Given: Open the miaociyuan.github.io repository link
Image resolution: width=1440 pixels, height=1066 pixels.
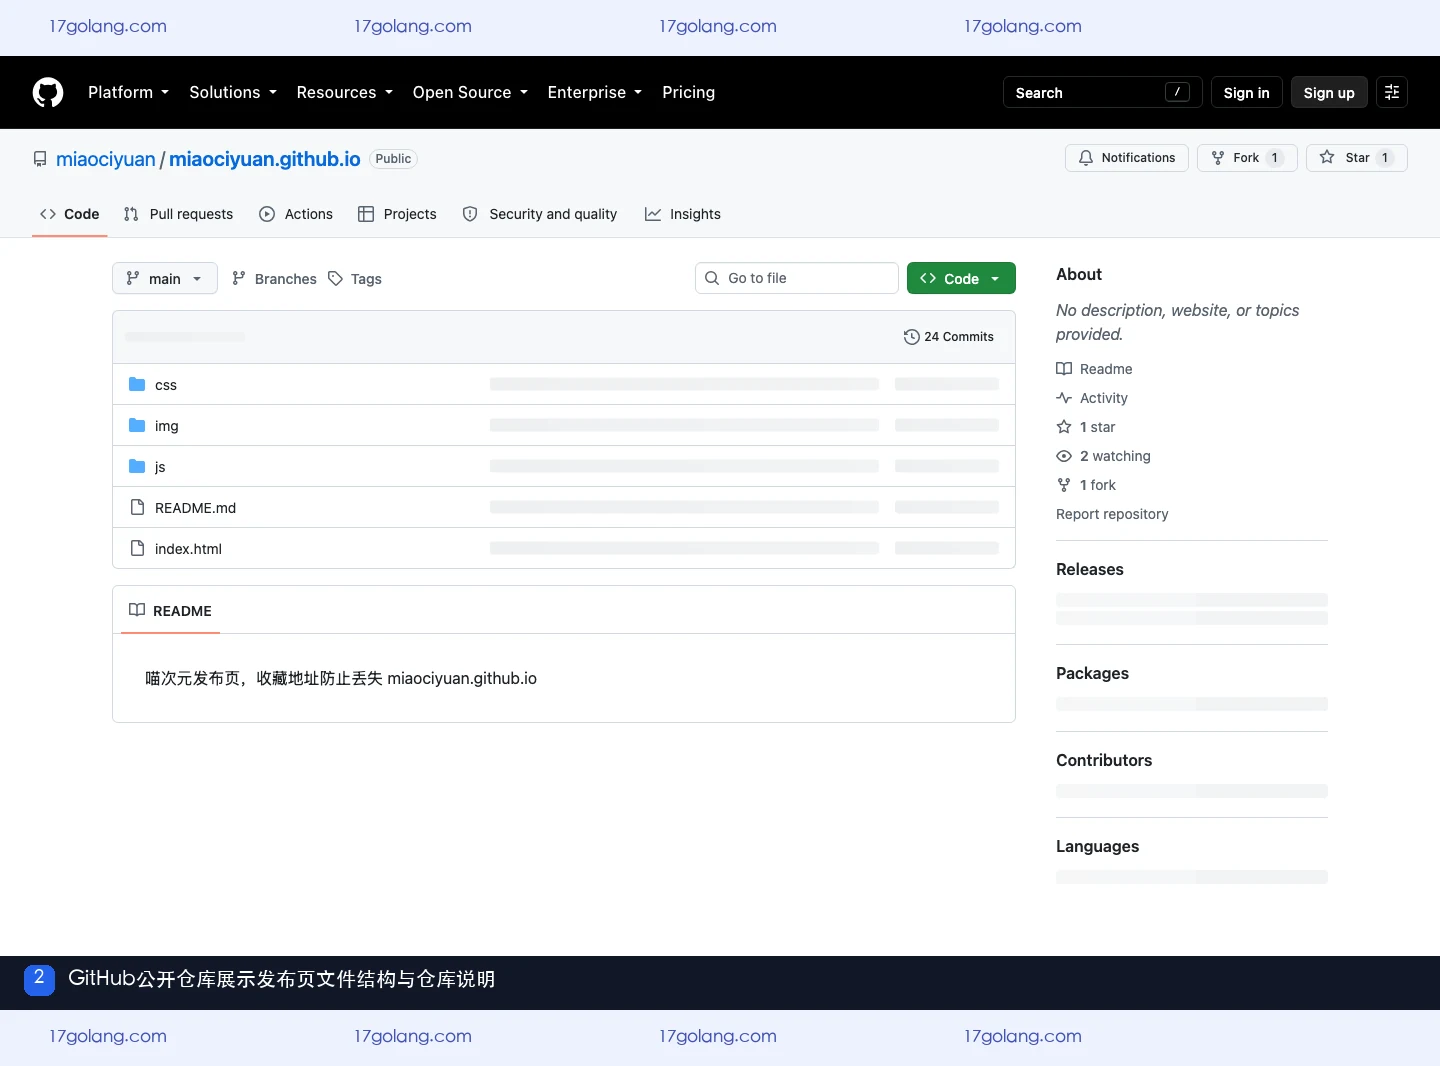Looking at the screenshot, I should (x=265, y=159).
